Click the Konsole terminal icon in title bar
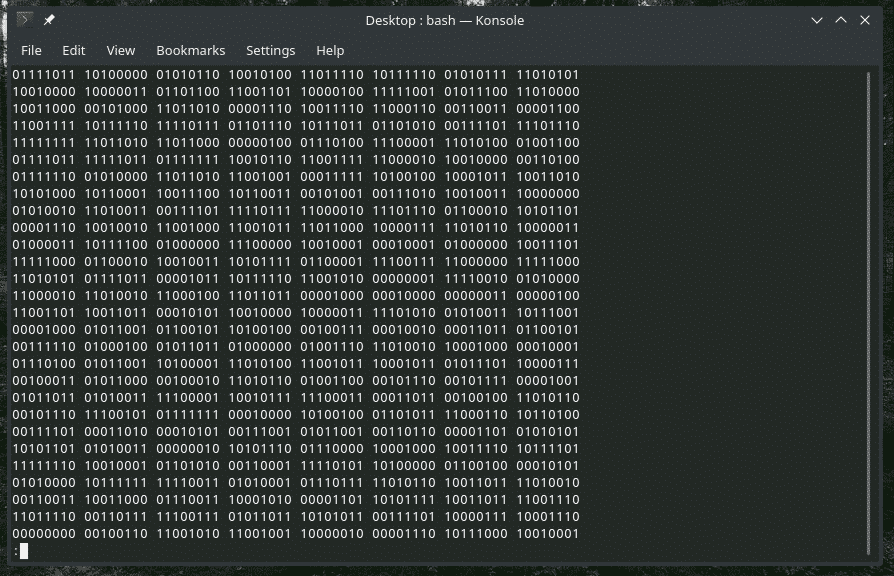Viewport: 894px width, 576px height. pos(25,20)
